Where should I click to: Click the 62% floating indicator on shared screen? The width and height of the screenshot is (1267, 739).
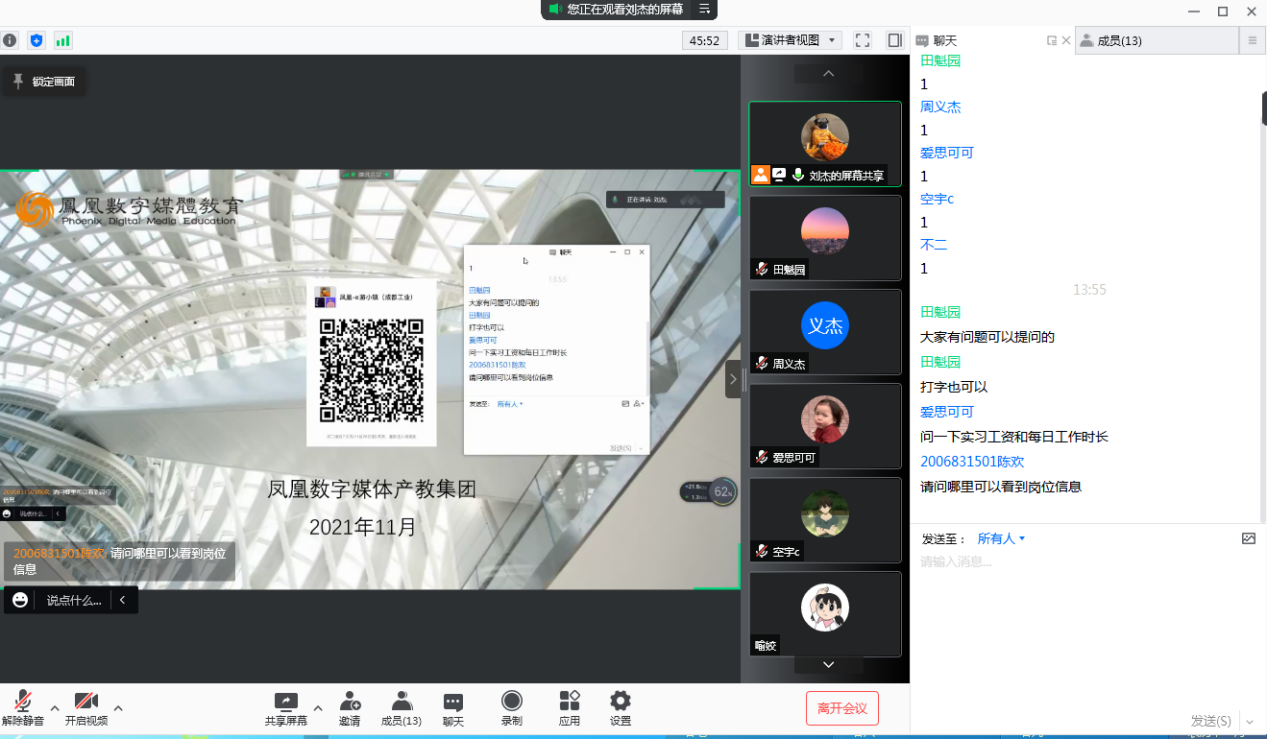[x=723, y=491]
